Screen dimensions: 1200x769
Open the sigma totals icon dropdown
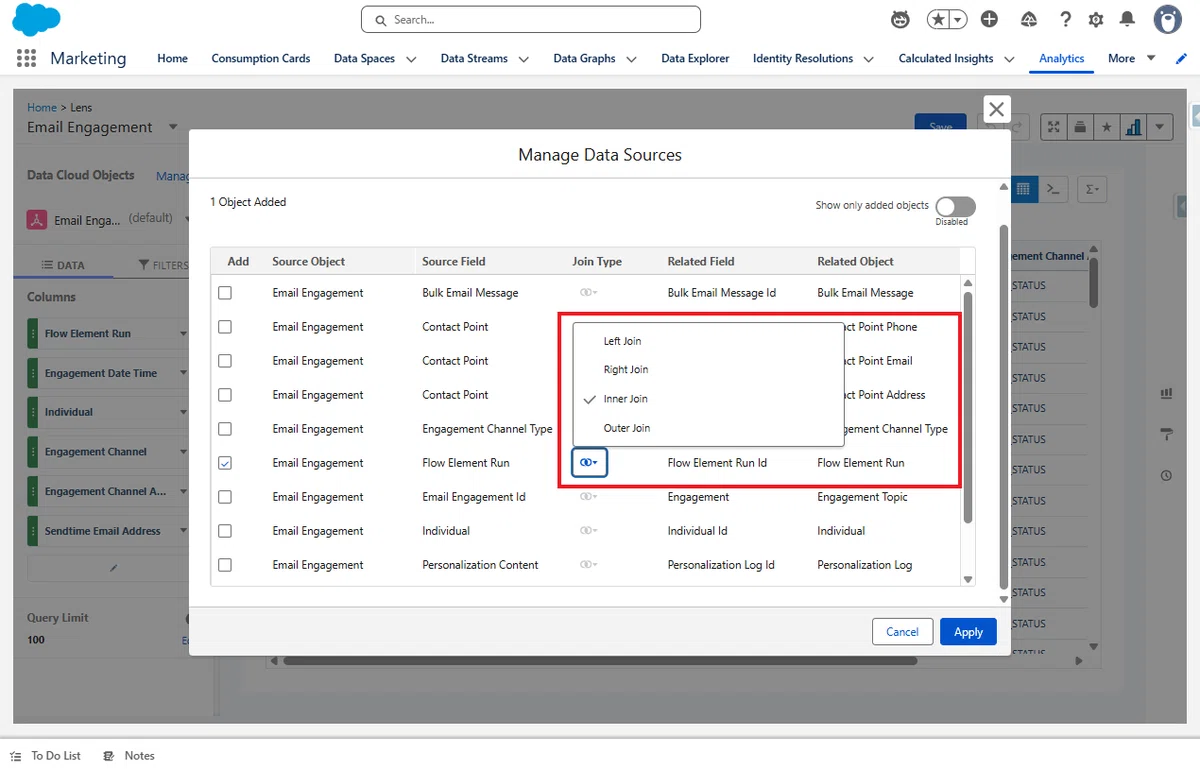pyautogui.click(x=1091, y=188)
